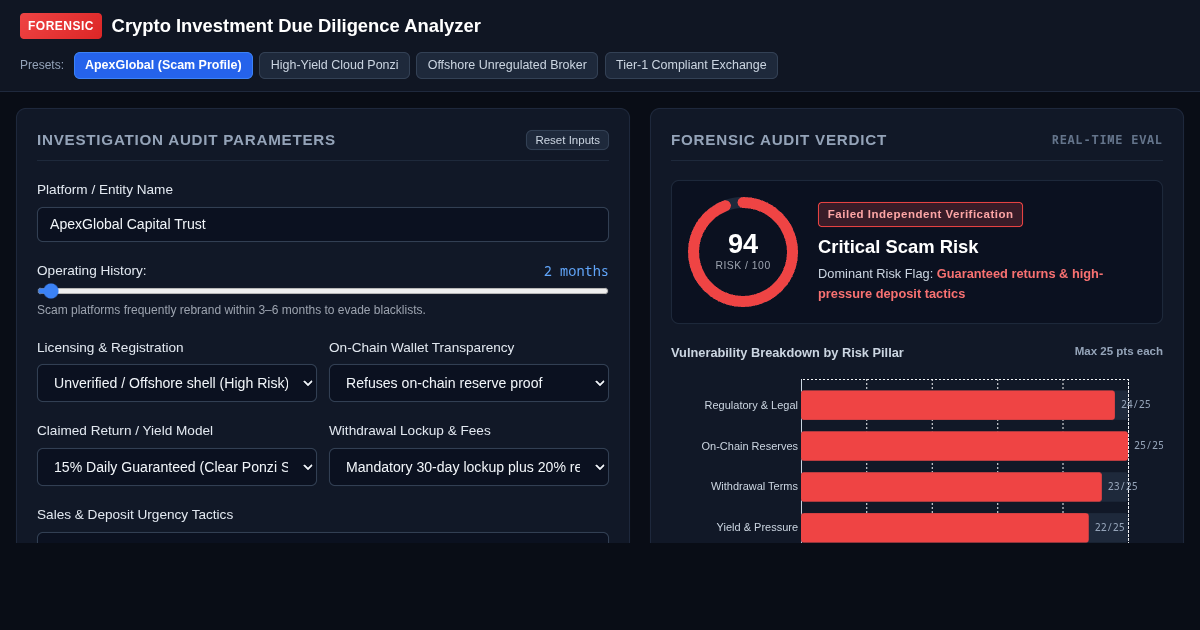This screenshot has width=1200, height=630.
Task: Click the Crypto Investment Due Diligence Analyzer title
Action: pos(296,26)
